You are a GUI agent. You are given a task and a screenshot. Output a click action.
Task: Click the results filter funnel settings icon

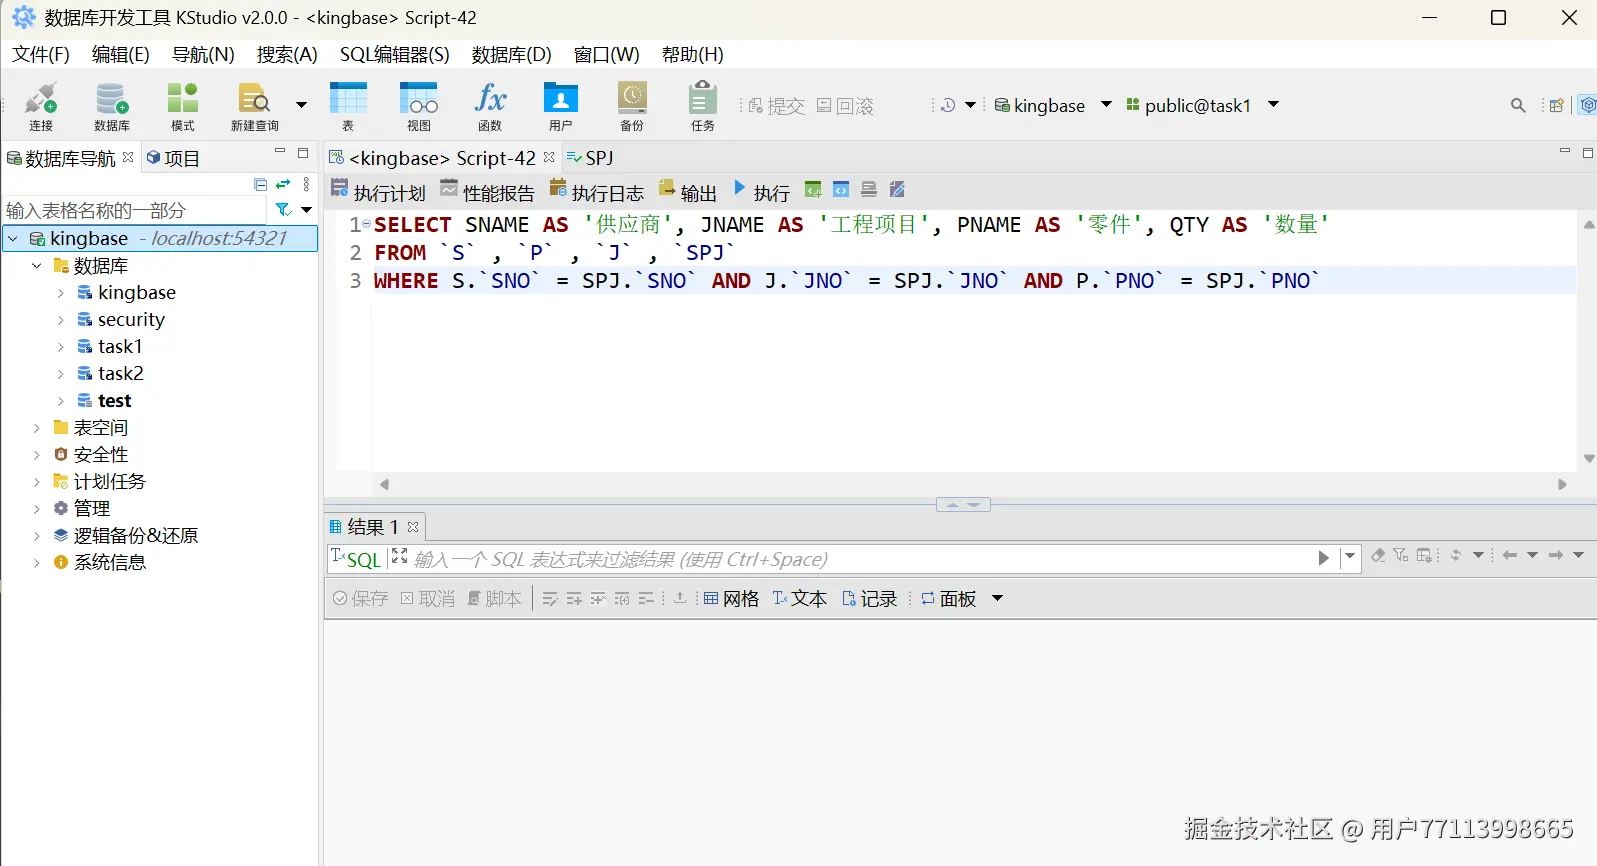click(1401, 555)
